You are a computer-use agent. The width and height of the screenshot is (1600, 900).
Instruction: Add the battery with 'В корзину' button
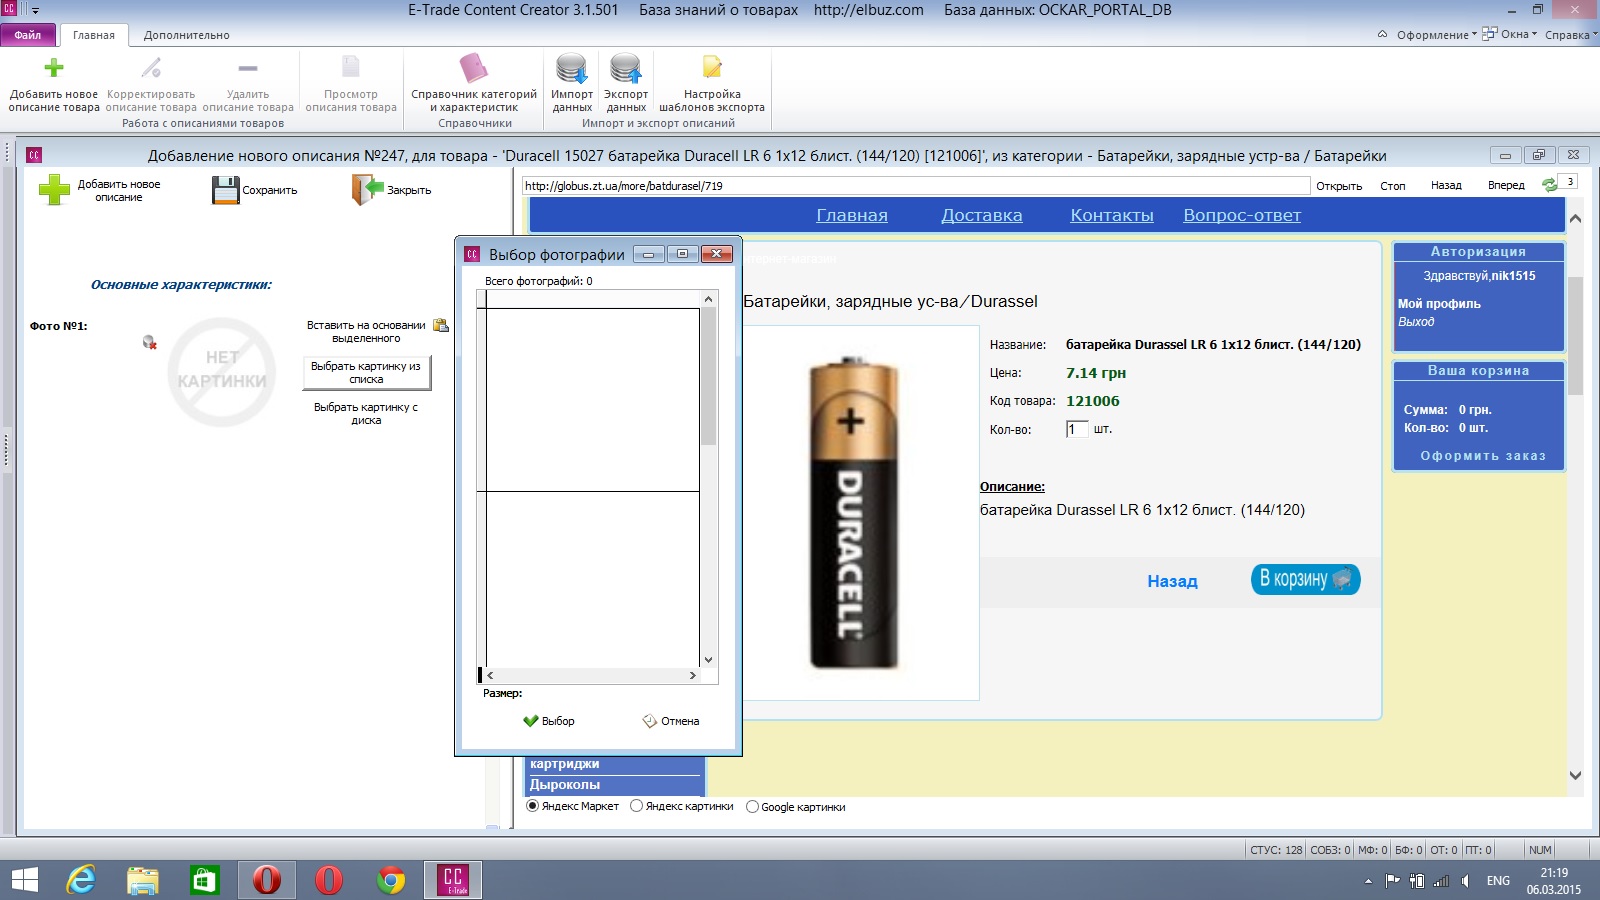(1305, 579)
